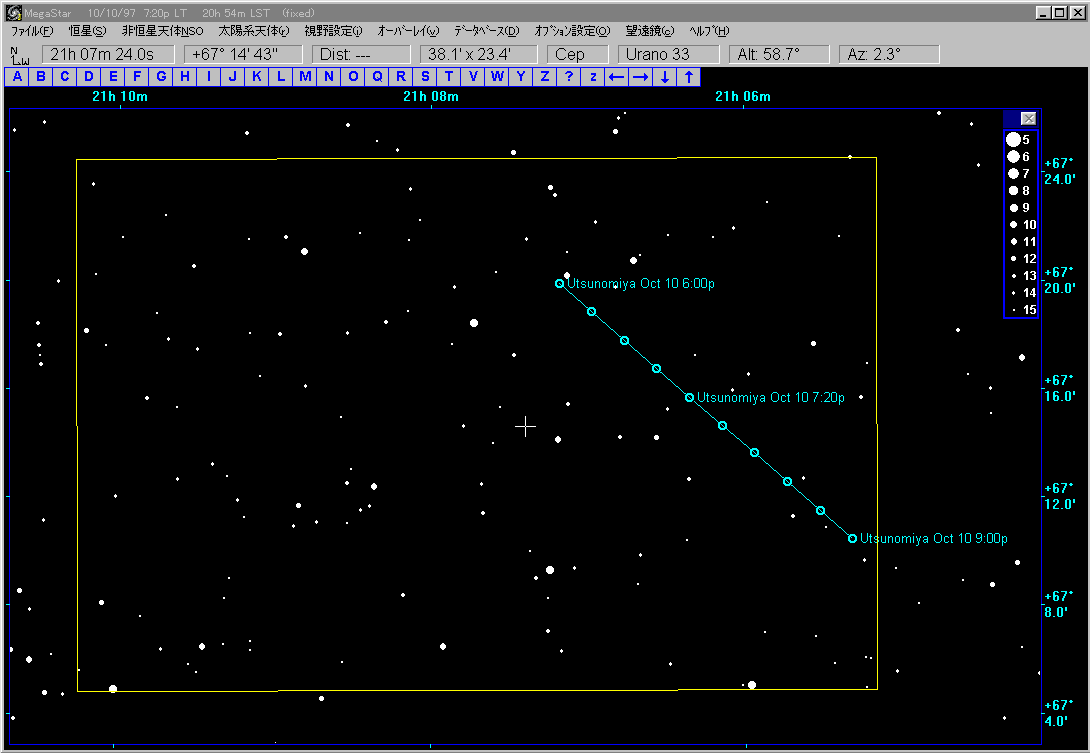Click the V toolbar button
Screen dimensions: 1090x753
click(473, 76)
